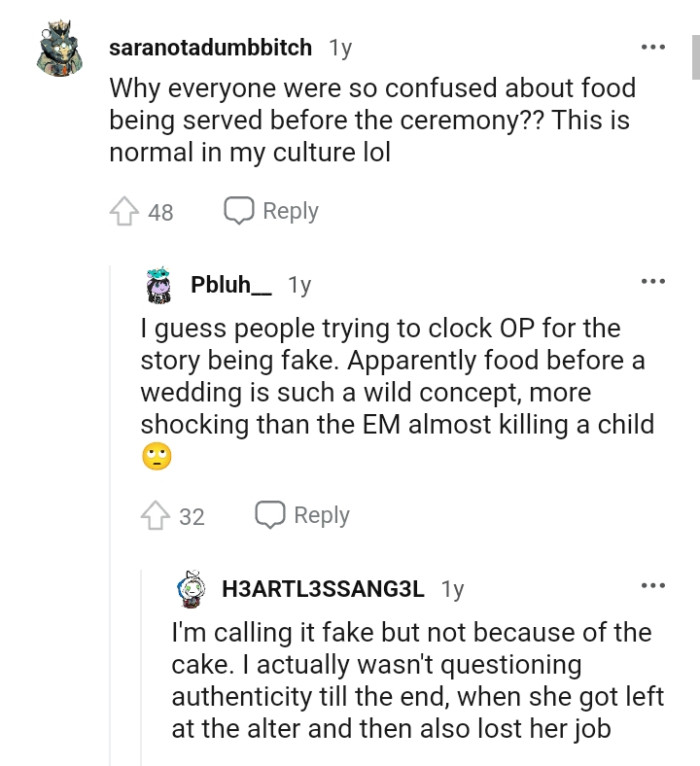
Task: Click the 1y timestamp on saranotadumbbitch's comment
Action: [x=340, y=48]
